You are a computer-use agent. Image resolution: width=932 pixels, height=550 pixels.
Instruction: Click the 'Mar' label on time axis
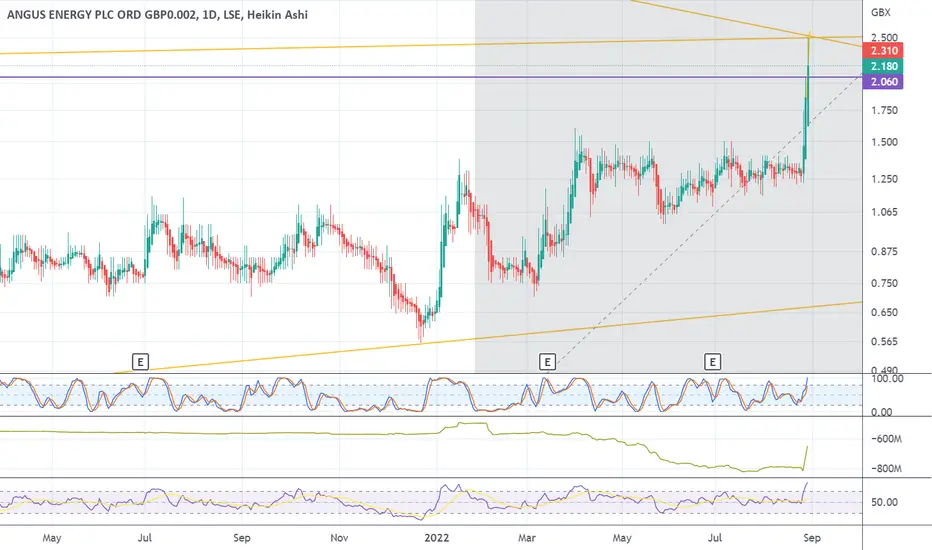(527, 538)
